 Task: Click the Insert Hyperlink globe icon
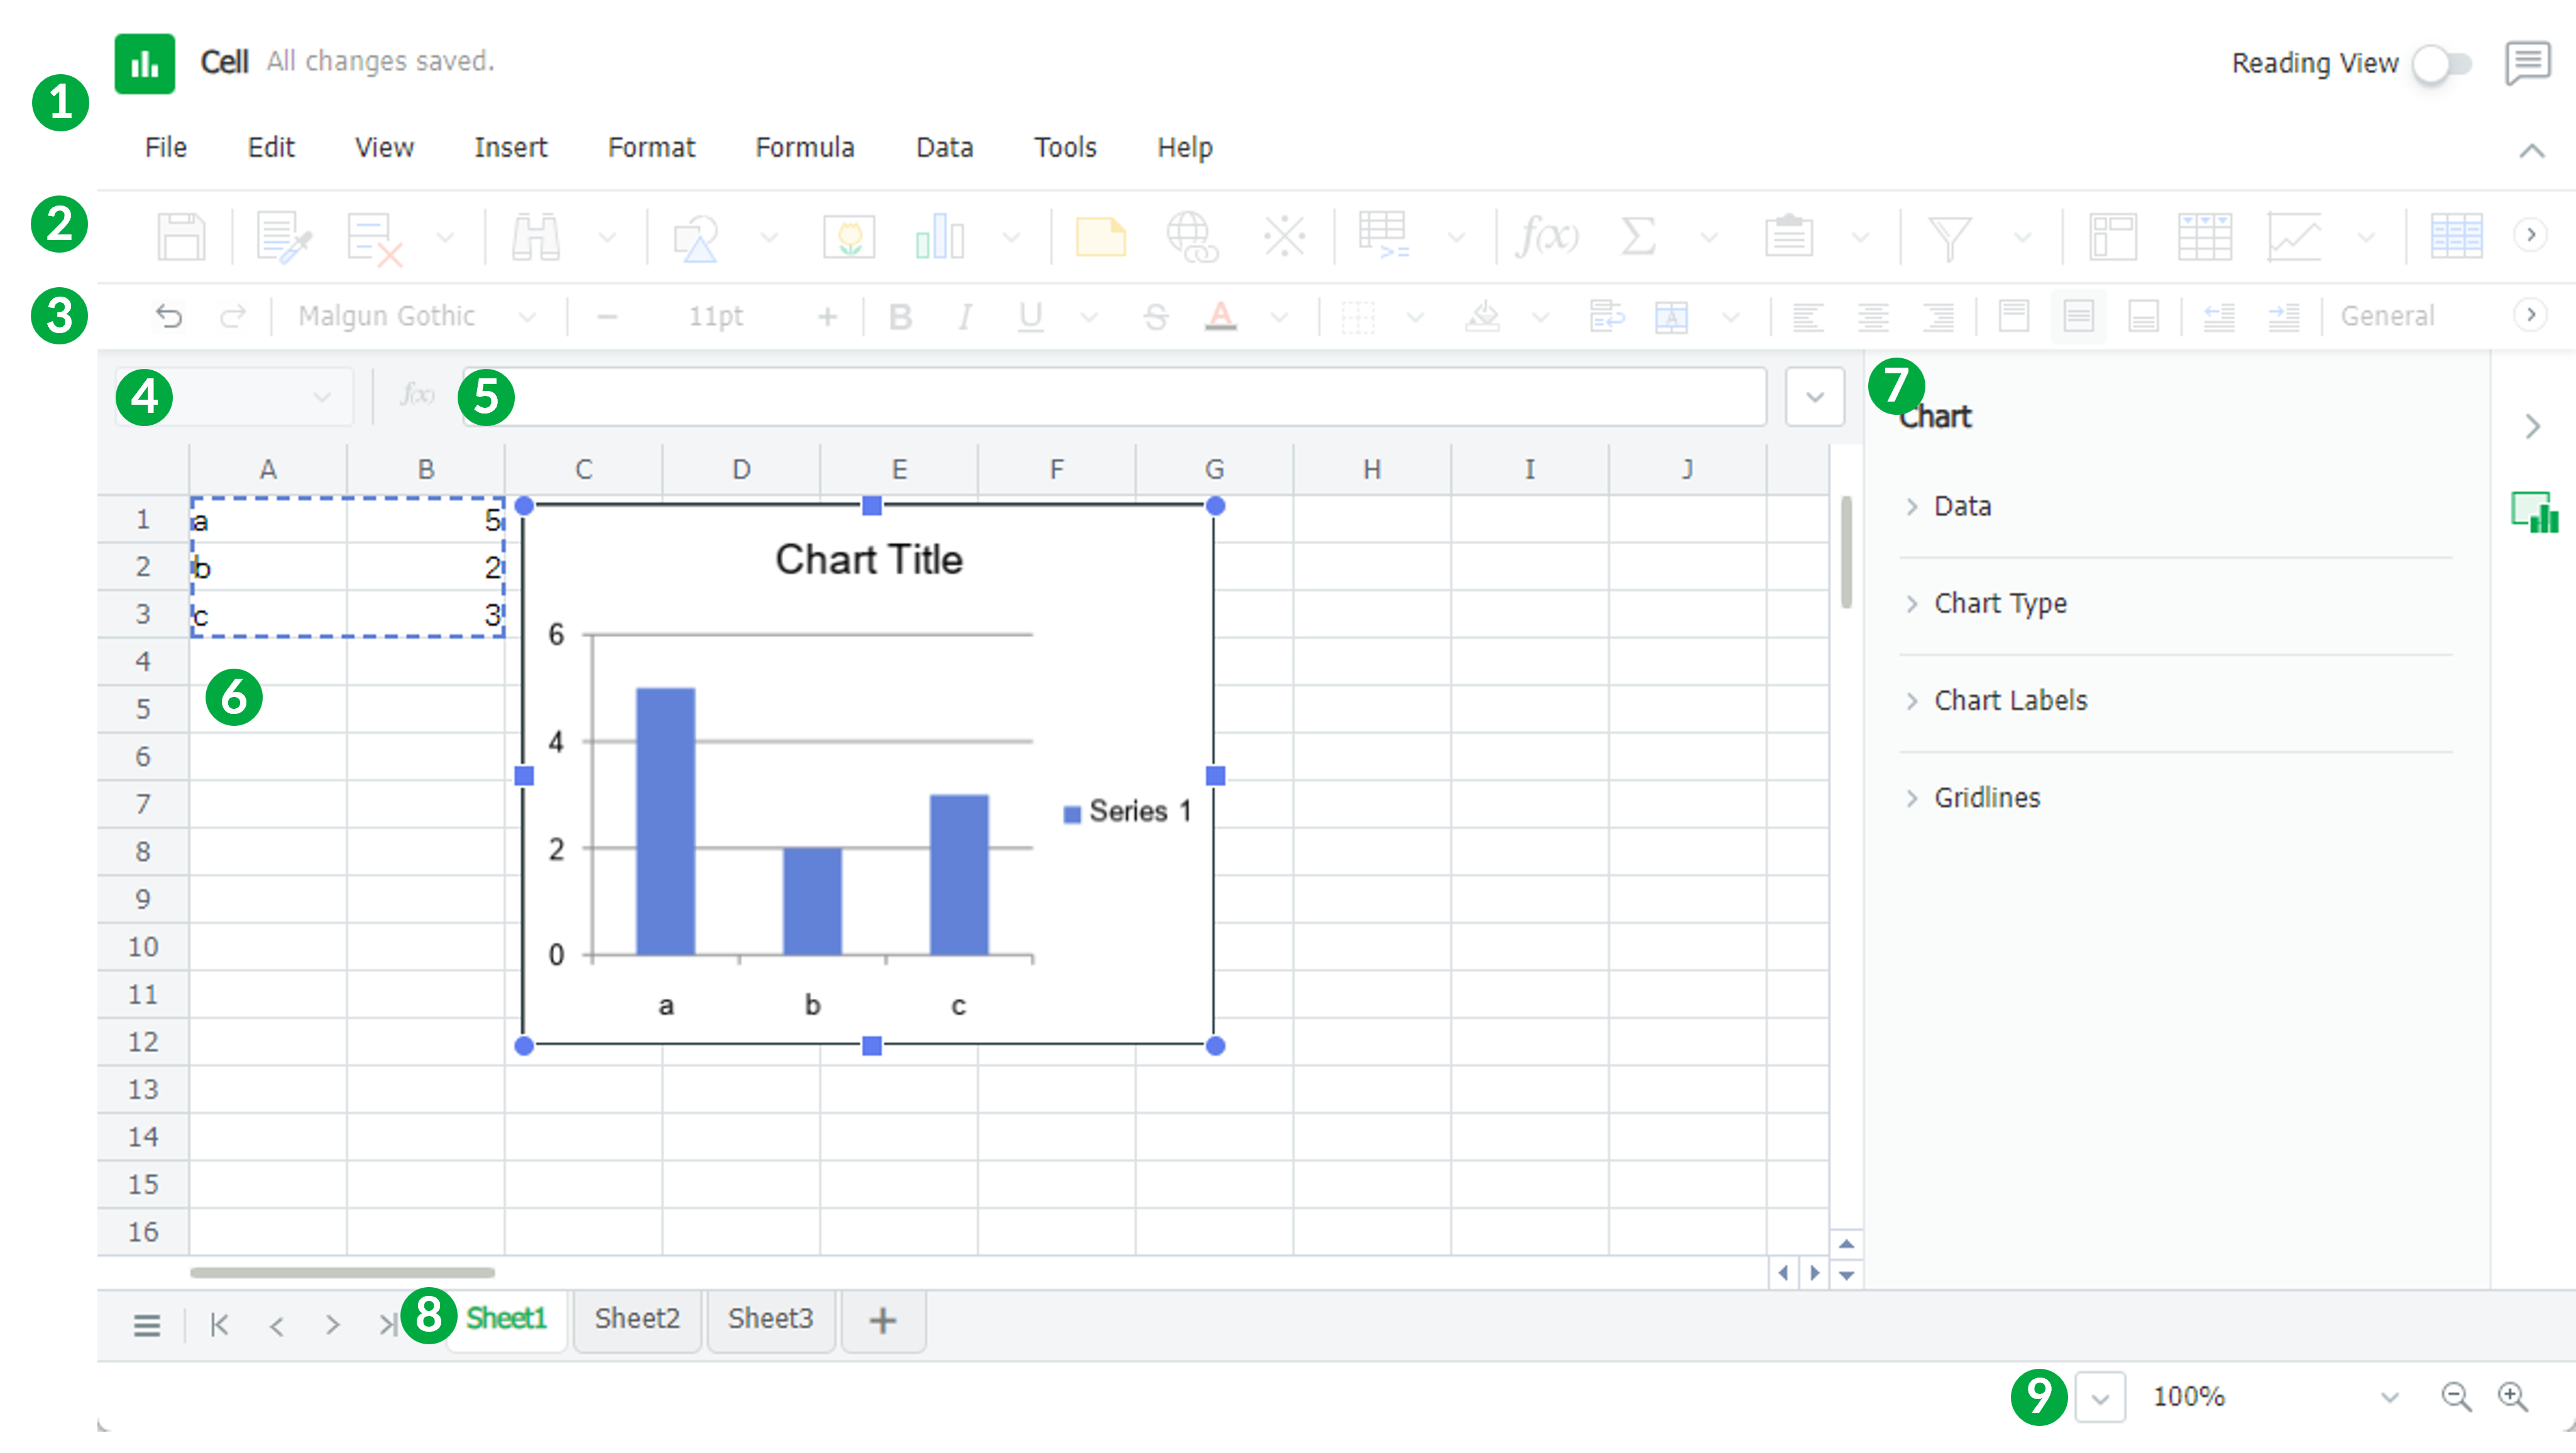tap(1191, 237)
